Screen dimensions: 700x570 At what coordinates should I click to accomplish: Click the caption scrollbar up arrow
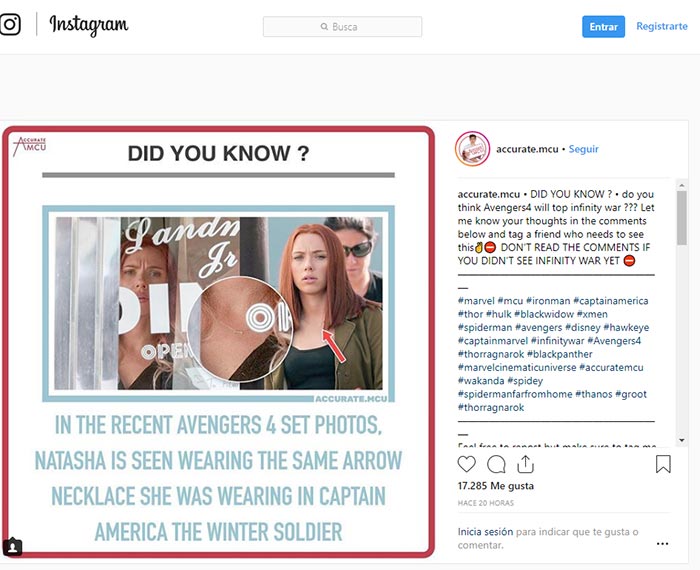pos(681,185)
